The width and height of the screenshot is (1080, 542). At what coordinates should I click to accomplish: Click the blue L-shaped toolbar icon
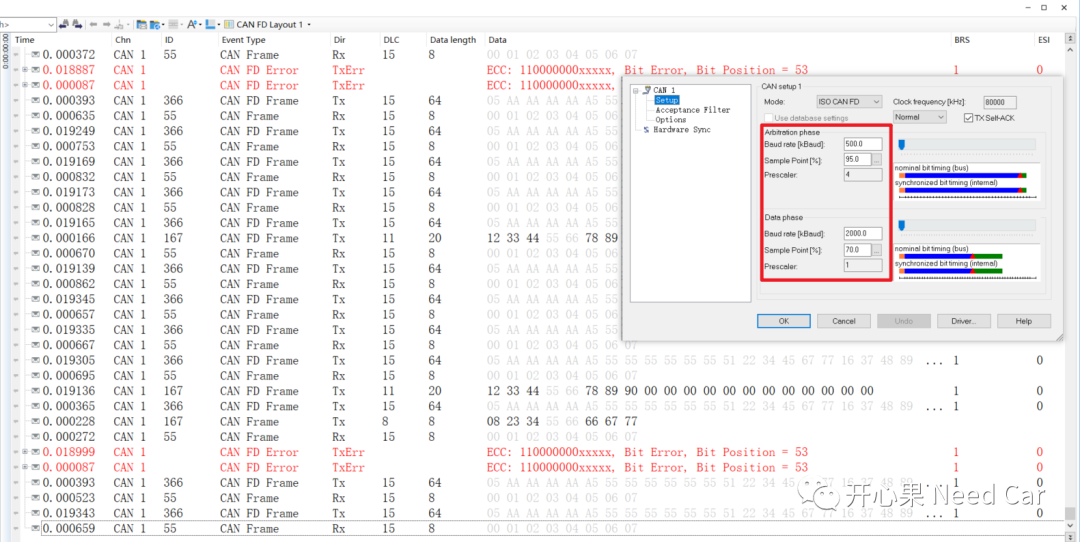[210, 24]
